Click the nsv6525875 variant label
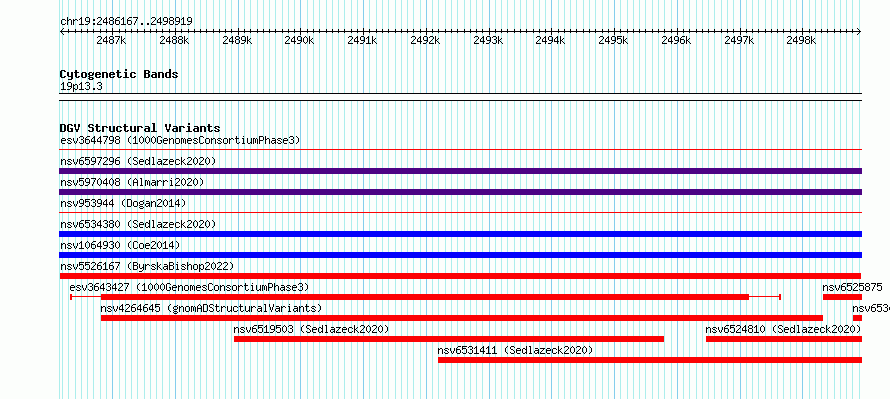 [853, 287]
